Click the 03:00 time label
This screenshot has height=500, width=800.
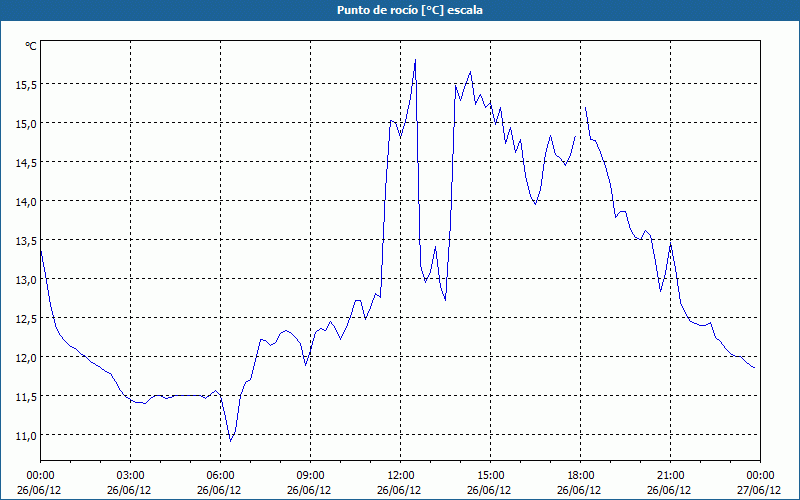click(x=131, y=476)
